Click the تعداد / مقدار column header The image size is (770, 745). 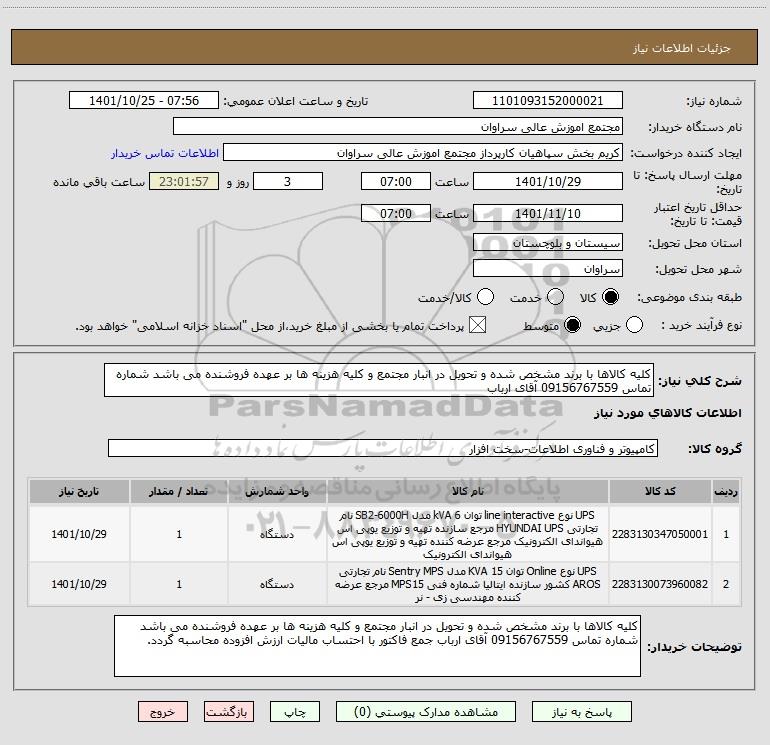coord(179,491)
